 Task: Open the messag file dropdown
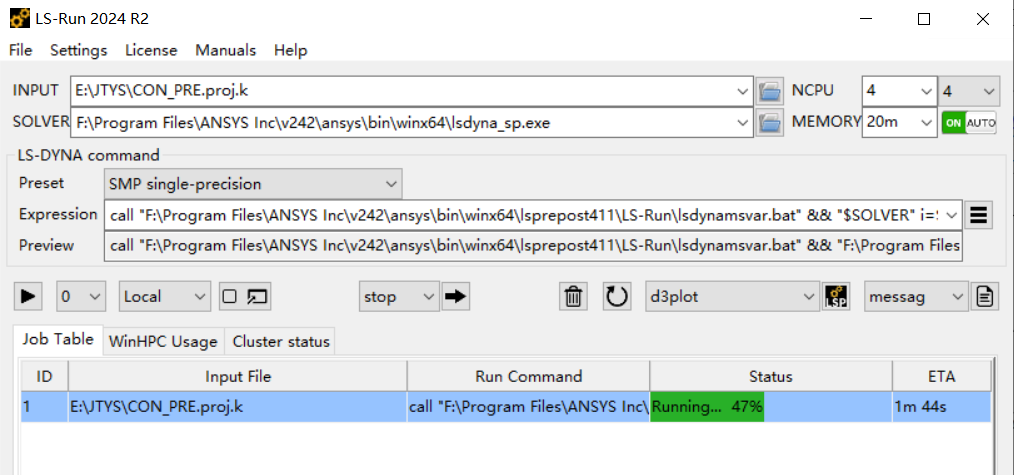(916, 297)
